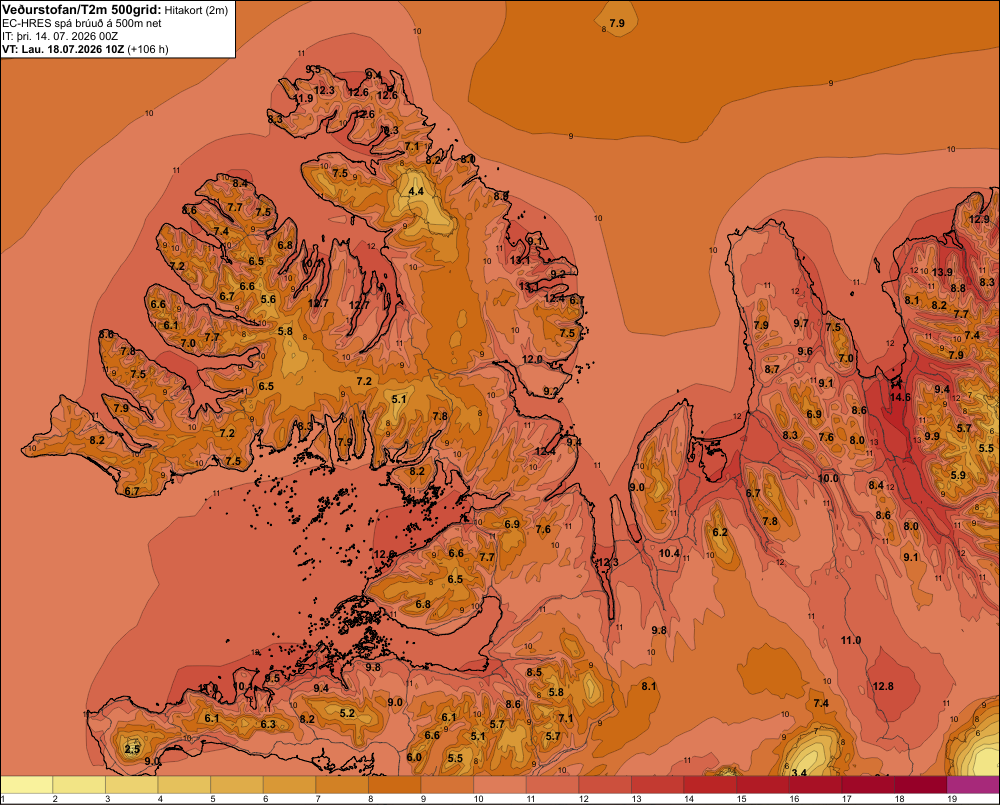
Task: Click the '9.9' temperature value
Action: (932, 436)
